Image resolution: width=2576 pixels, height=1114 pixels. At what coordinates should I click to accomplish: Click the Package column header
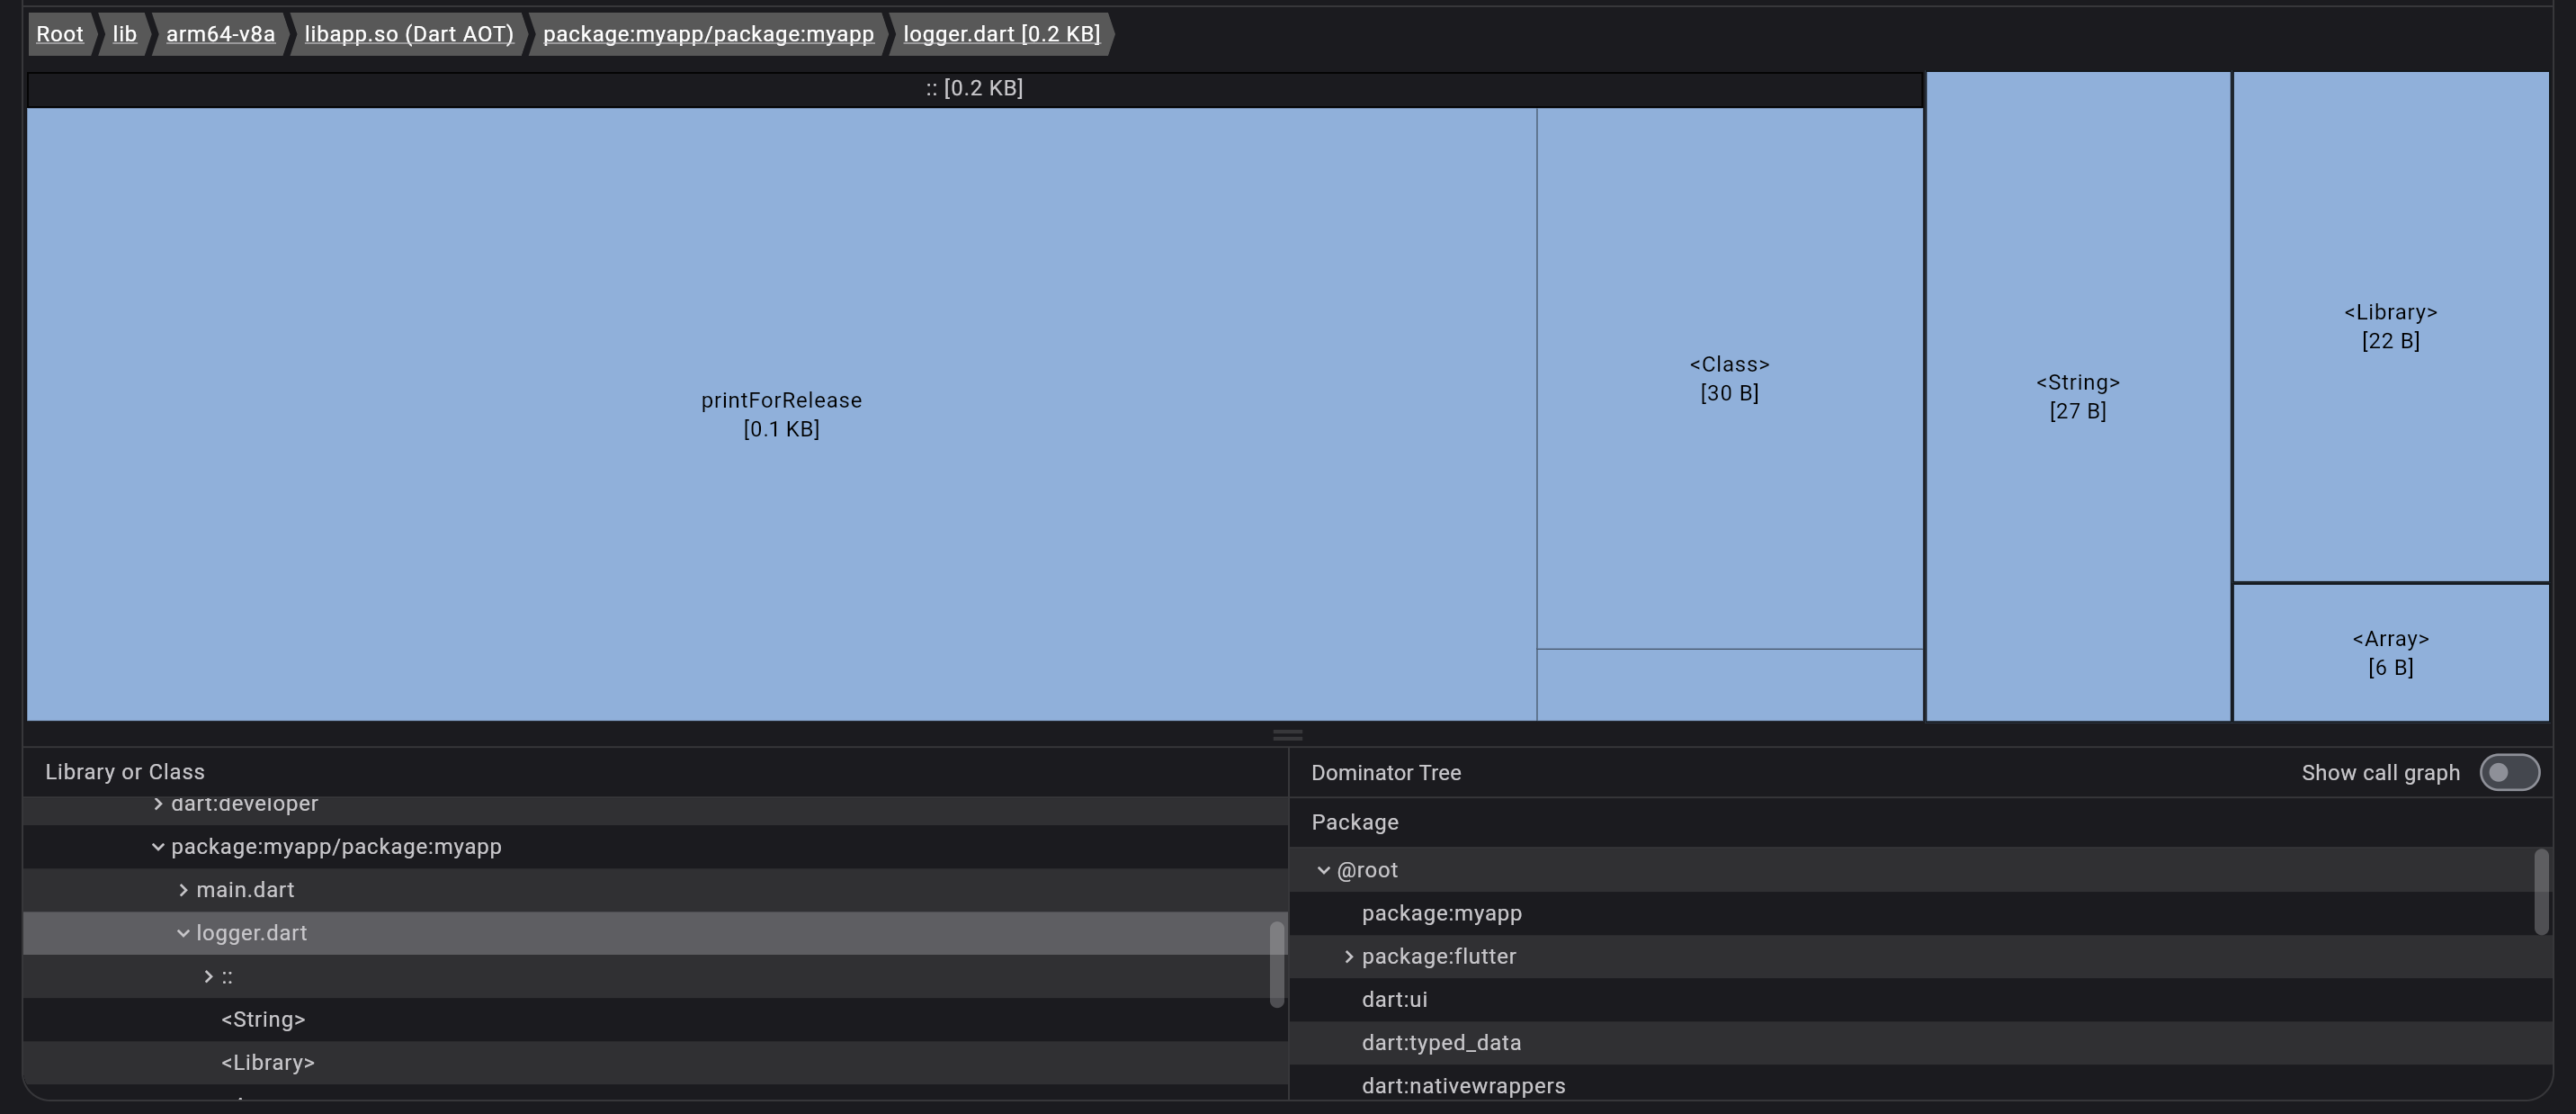tap(1355, 822)
